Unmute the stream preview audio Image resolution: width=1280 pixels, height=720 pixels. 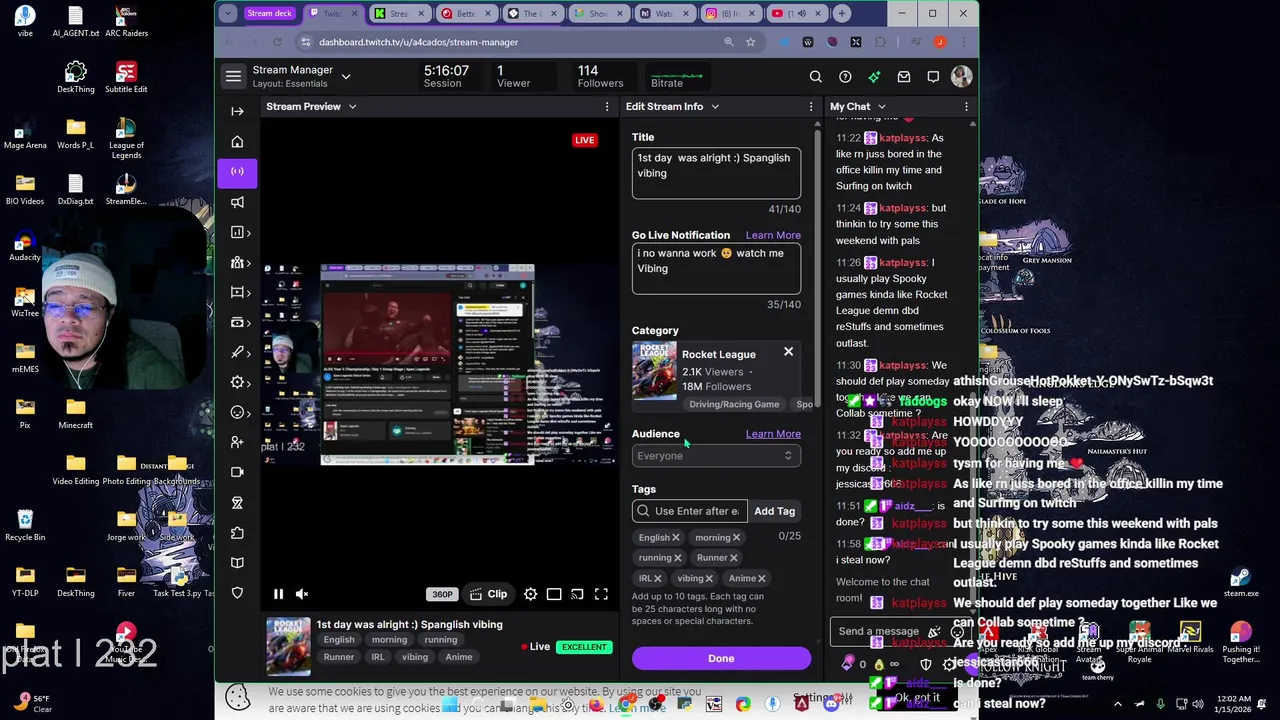(302, 594)
